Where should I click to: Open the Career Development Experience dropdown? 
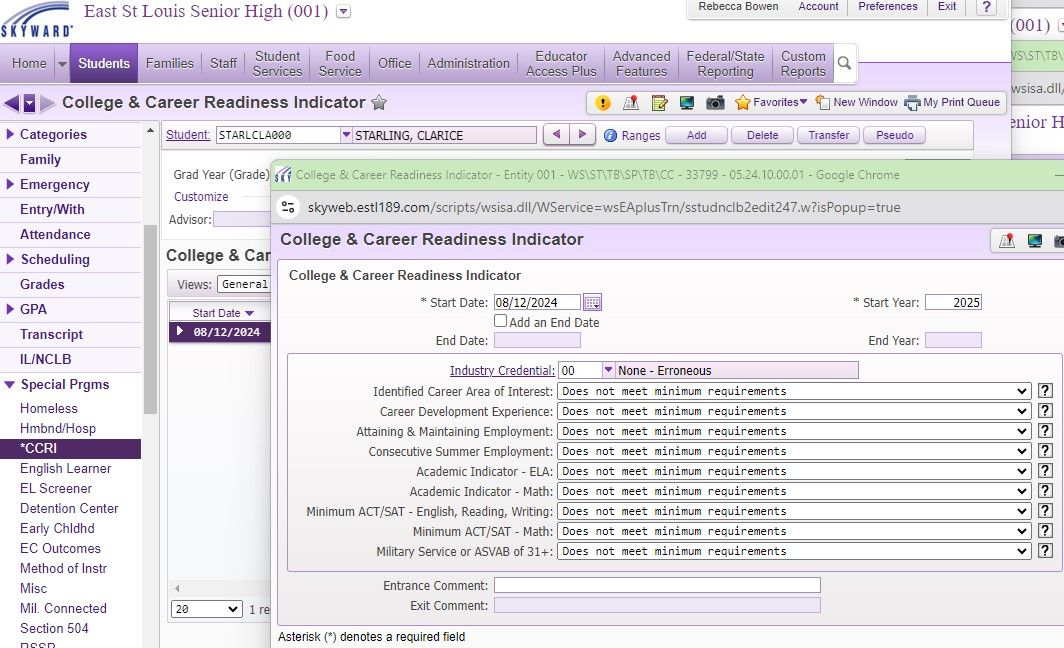[x=793, y=411]
